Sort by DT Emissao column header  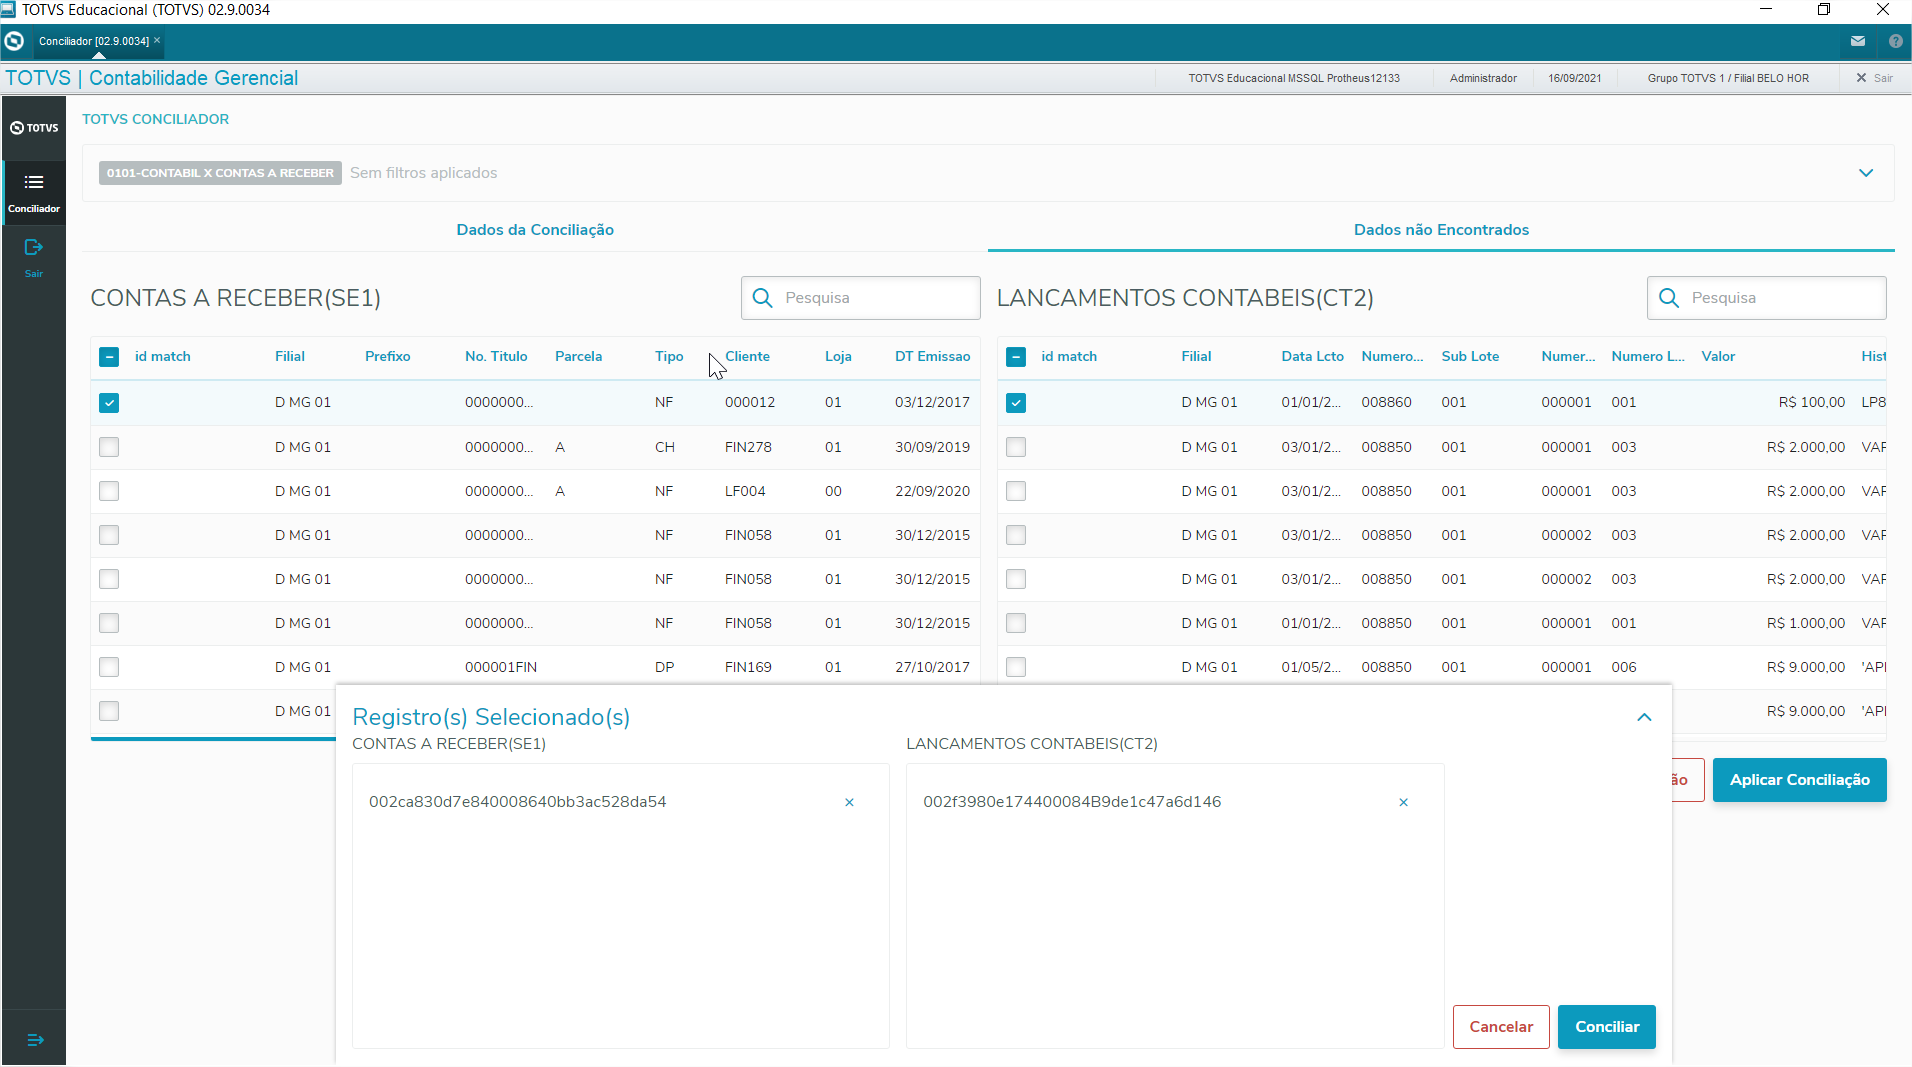coord(932,356)
